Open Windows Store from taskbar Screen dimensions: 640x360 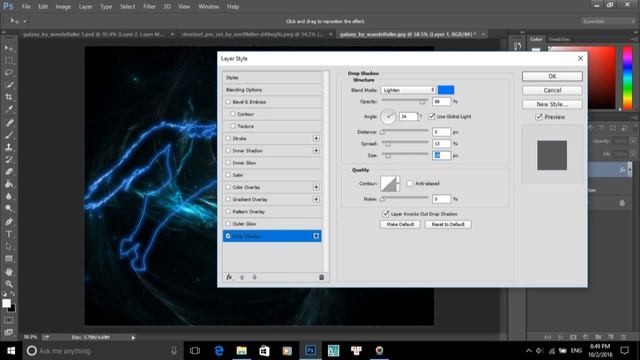(x=264, y=350)
